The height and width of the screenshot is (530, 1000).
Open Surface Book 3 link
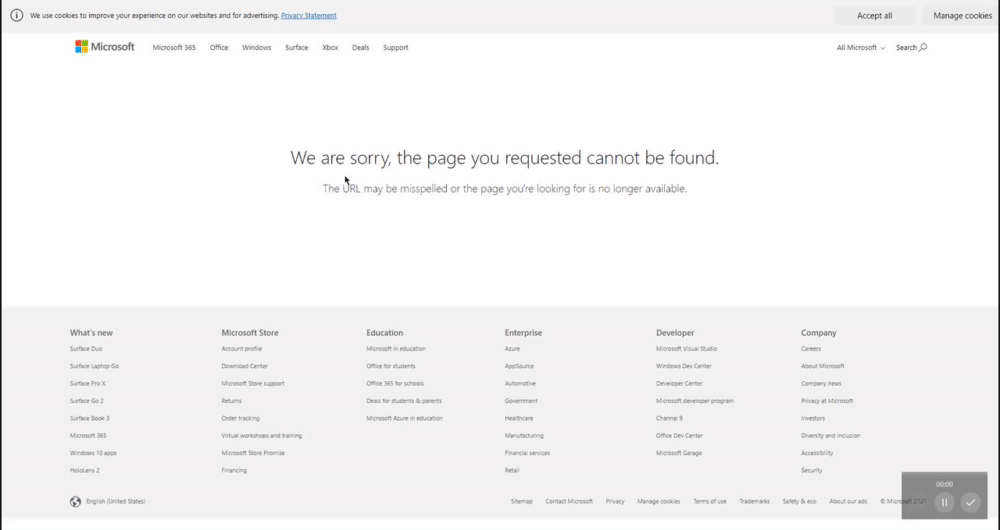click(90, 418)
